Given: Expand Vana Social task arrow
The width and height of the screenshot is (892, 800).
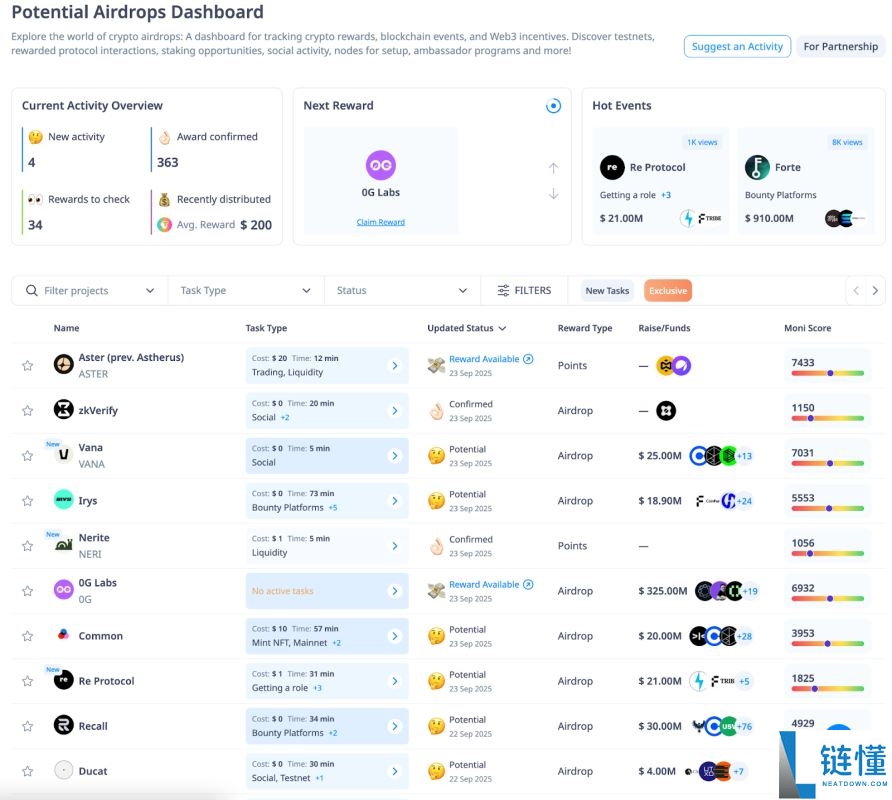Looking at the screenshot, I should (395, 456).
